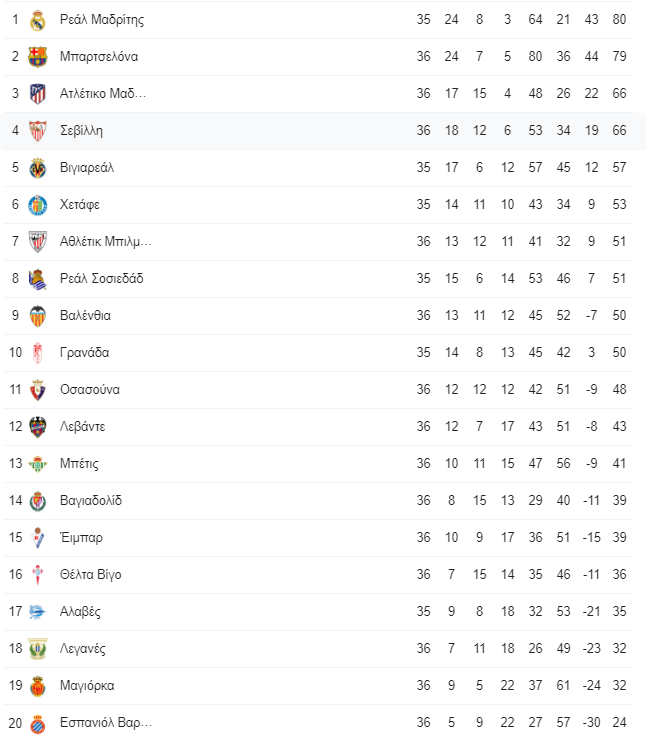
Task: Click the Betis green crest icon
Action: click(38, 464)
